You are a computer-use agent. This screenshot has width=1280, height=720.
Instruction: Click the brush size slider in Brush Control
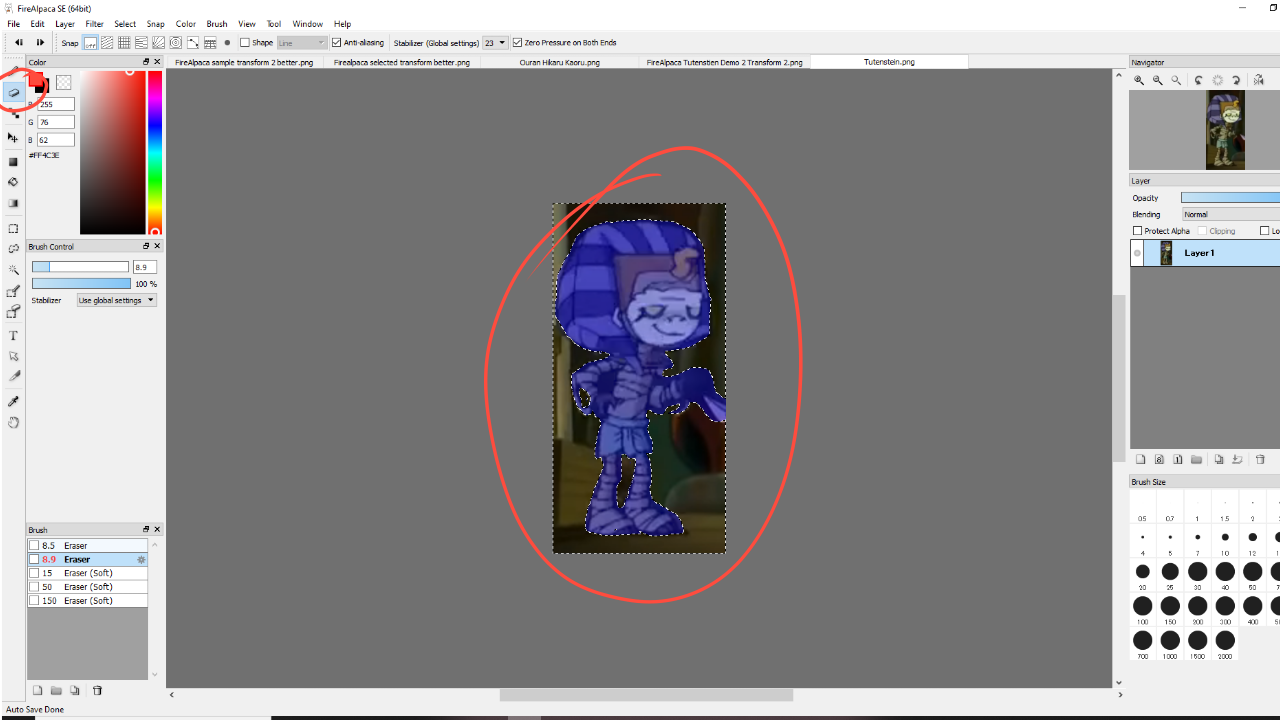80,267
